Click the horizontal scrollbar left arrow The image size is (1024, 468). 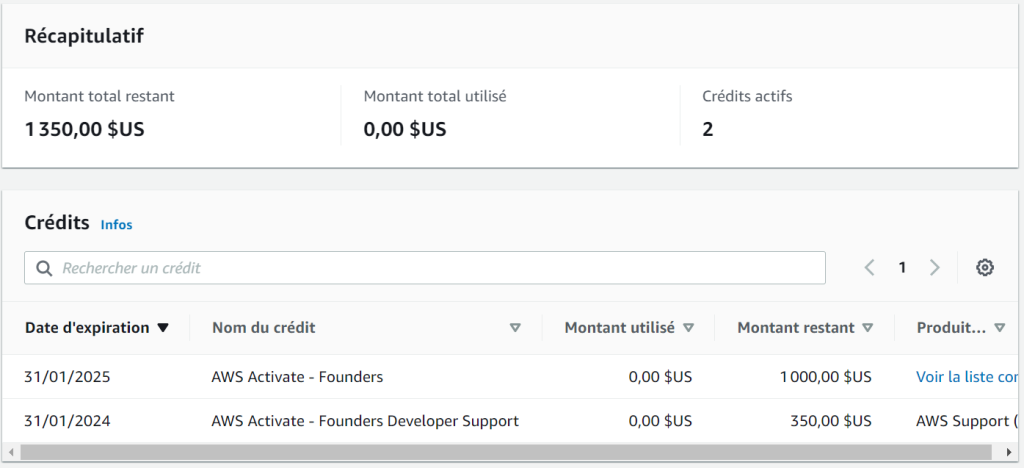coord(10,452)
